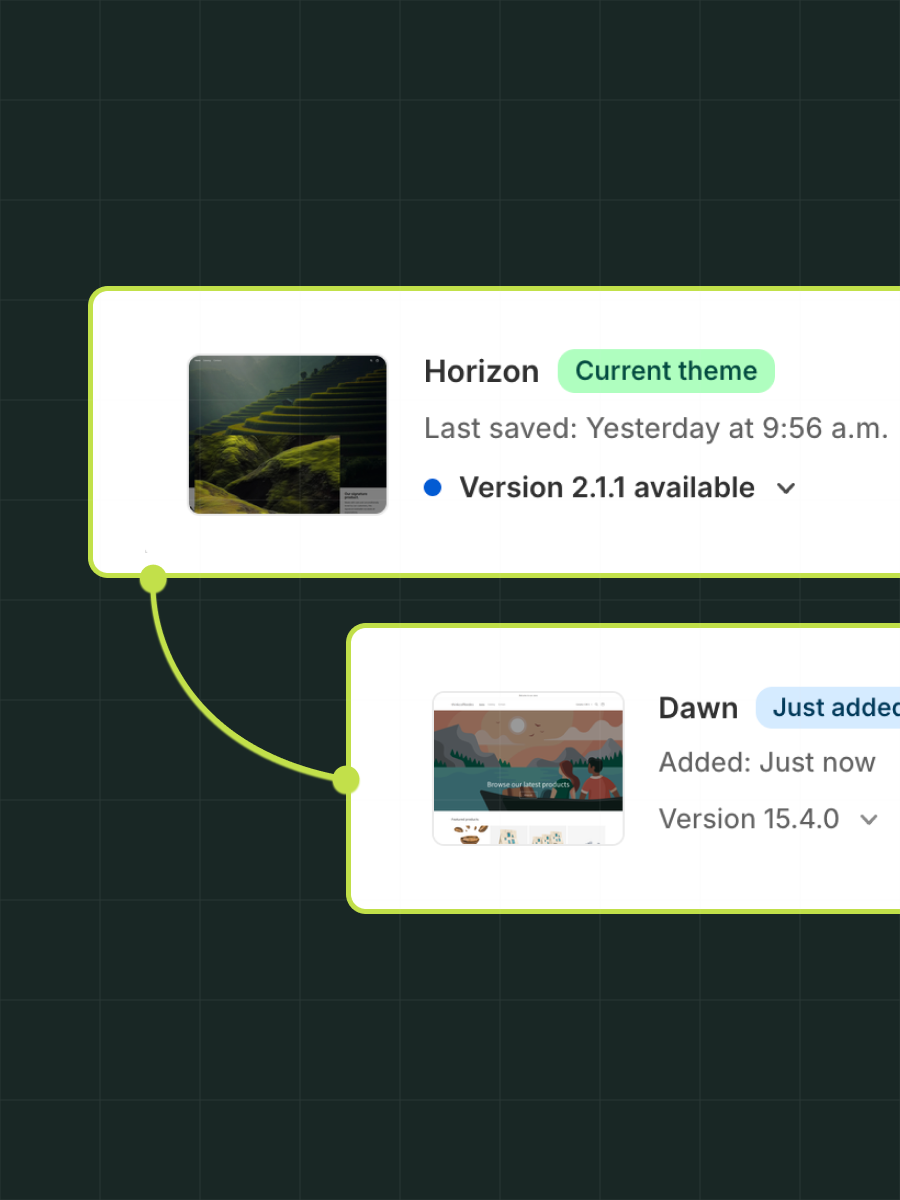Expand the chevron next to Version 15.4.0

pyautogui.click(x=869, y=820)
